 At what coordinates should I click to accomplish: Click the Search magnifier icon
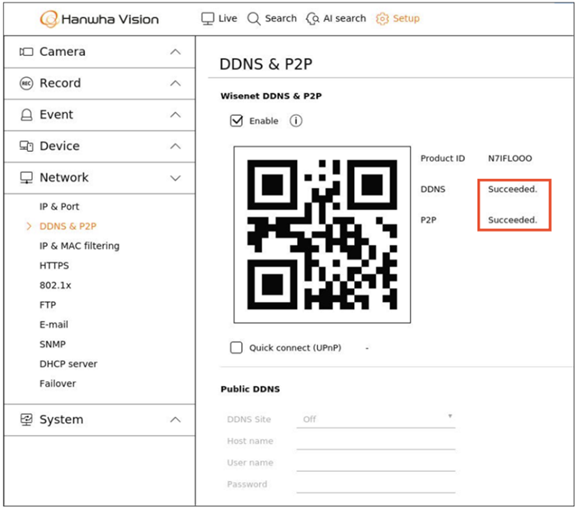click(254, 18)
